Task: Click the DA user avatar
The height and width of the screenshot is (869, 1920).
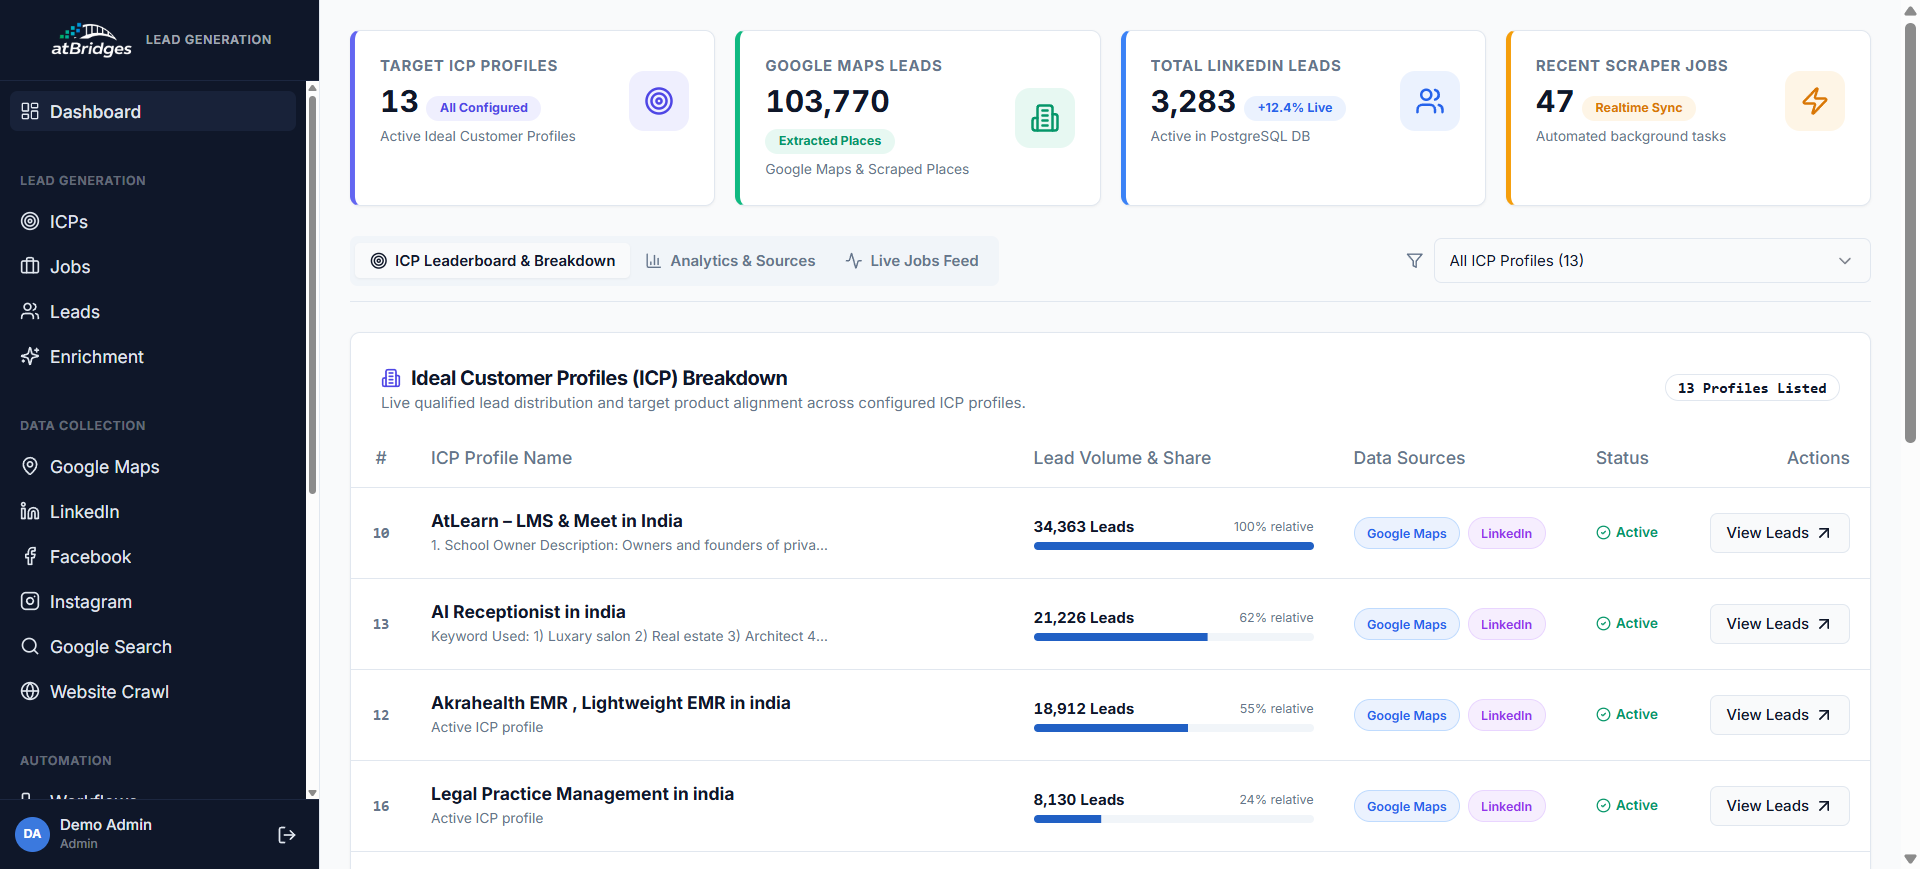Action: [x=32, y=834]
